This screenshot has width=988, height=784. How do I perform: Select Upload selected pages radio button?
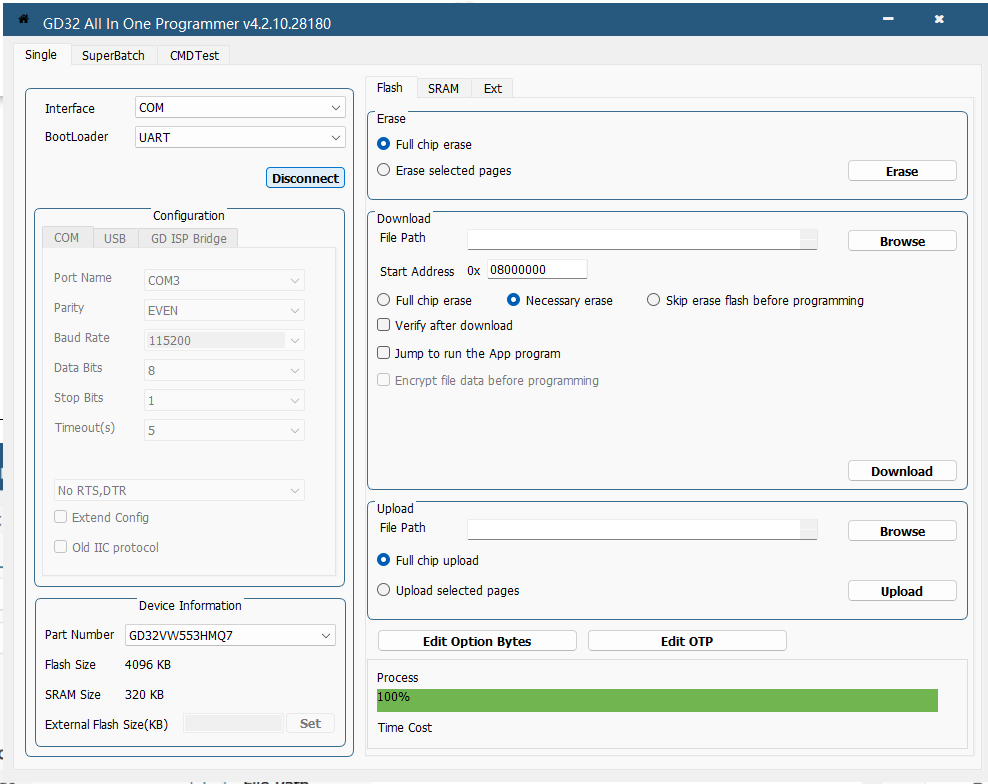click(x=384, y=591)
